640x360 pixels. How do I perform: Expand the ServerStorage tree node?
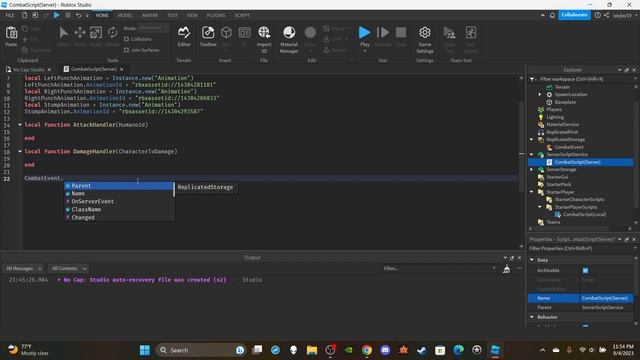click(531, 169)
